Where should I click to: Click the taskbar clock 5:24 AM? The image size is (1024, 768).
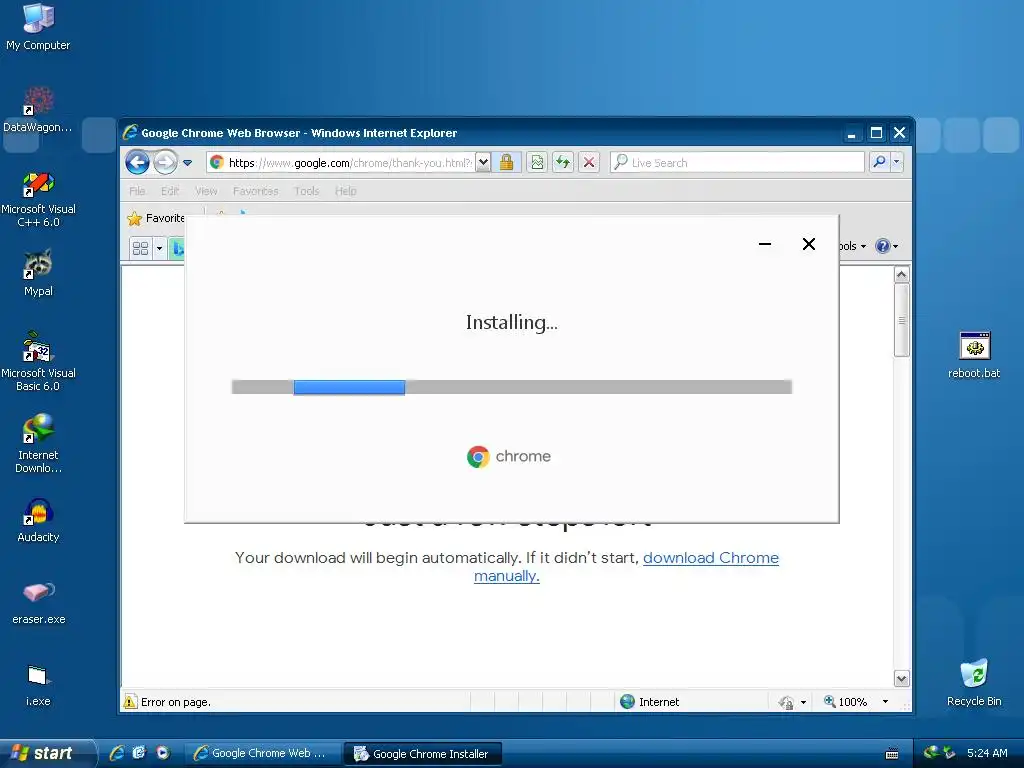[987, 754]
